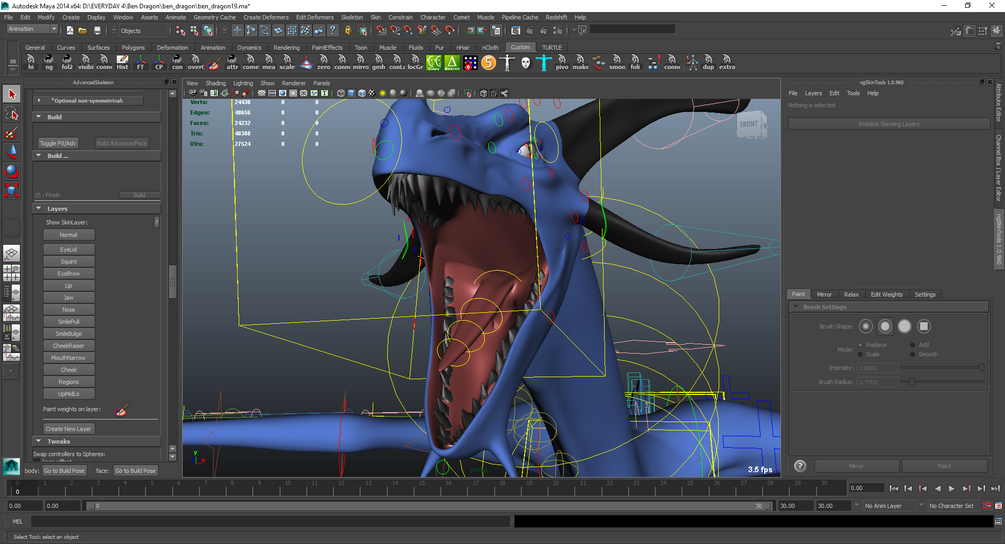This screenshot has width=1005, height=544.
Task: Click the Create New Layer button
Action: pyautogui.click(x=69, y=428)
